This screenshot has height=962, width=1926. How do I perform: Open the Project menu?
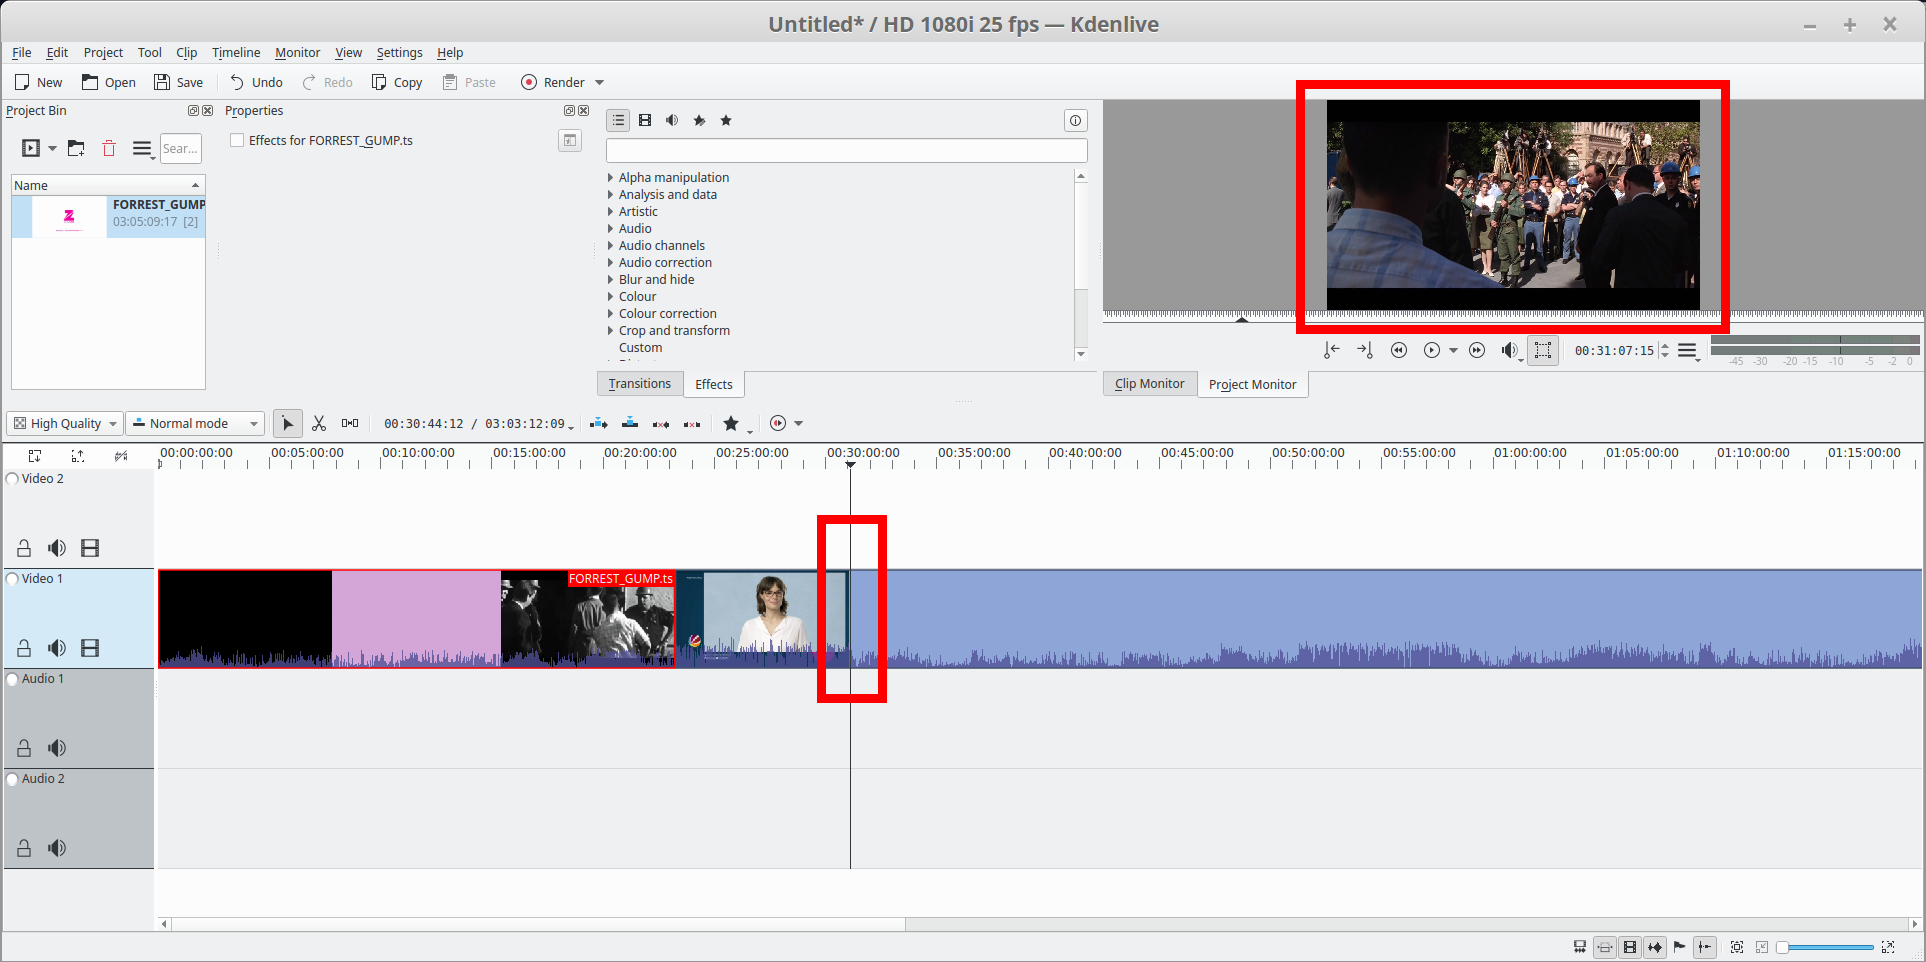click(103, 53)
